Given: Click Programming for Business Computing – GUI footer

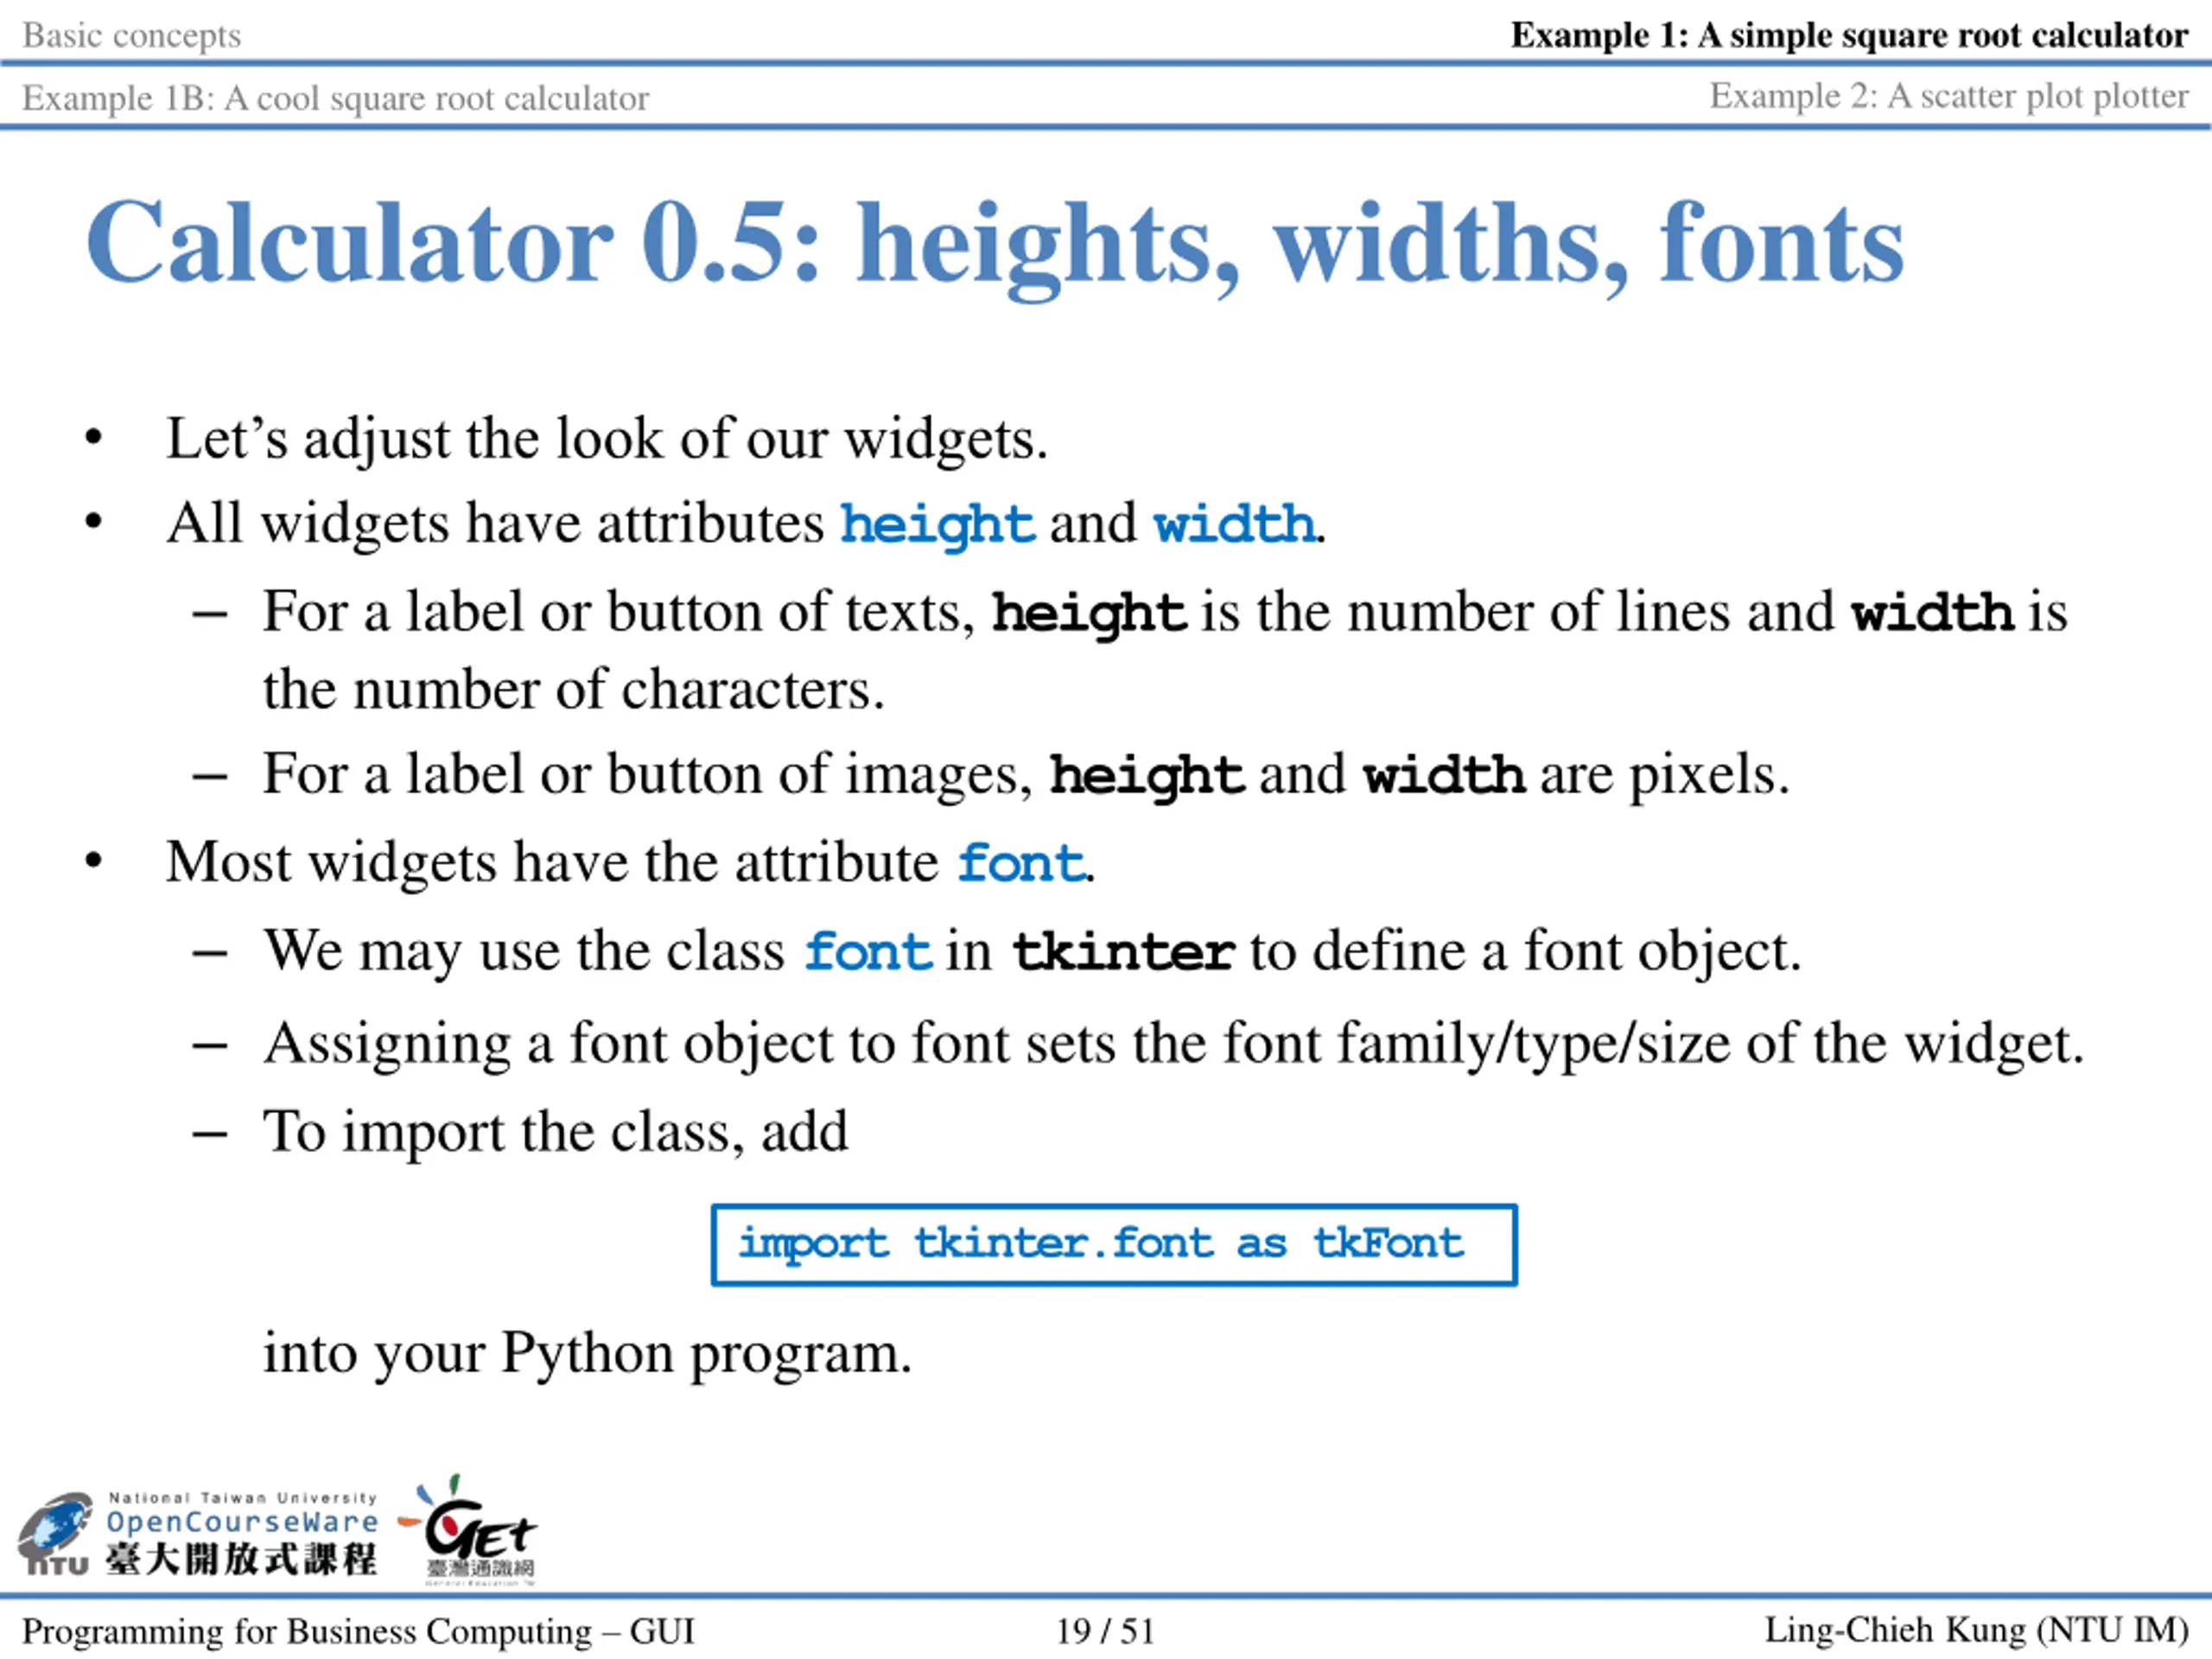Looking at the screenshot, I should [x=358, y=1631].
